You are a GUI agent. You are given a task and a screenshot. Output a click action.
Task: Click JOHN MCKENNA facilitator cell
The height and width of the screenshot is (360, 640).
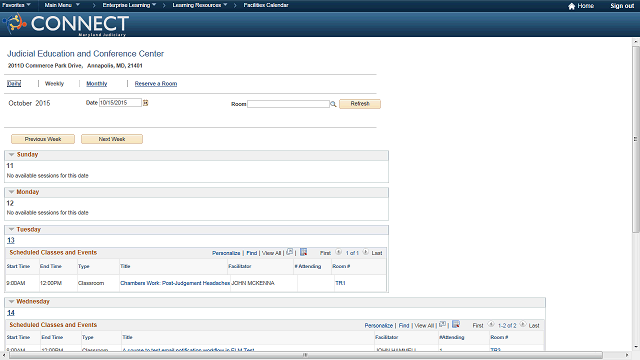pos(253,283)
